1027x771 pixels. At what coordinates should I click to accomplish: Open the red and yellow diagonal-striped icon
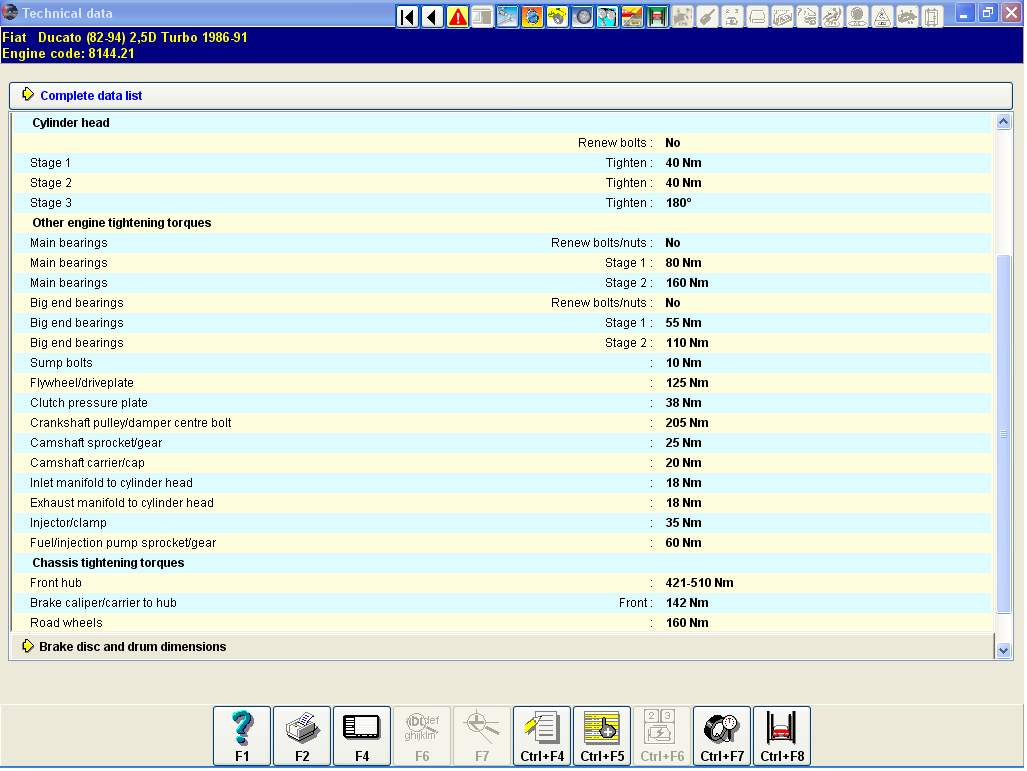tap(632, 16)
